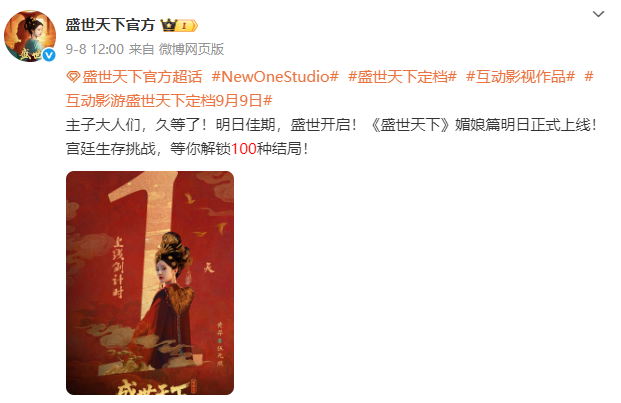Click the super topic diamond icon
Viewport: 621px width, 403px height.
coord(73,76)
